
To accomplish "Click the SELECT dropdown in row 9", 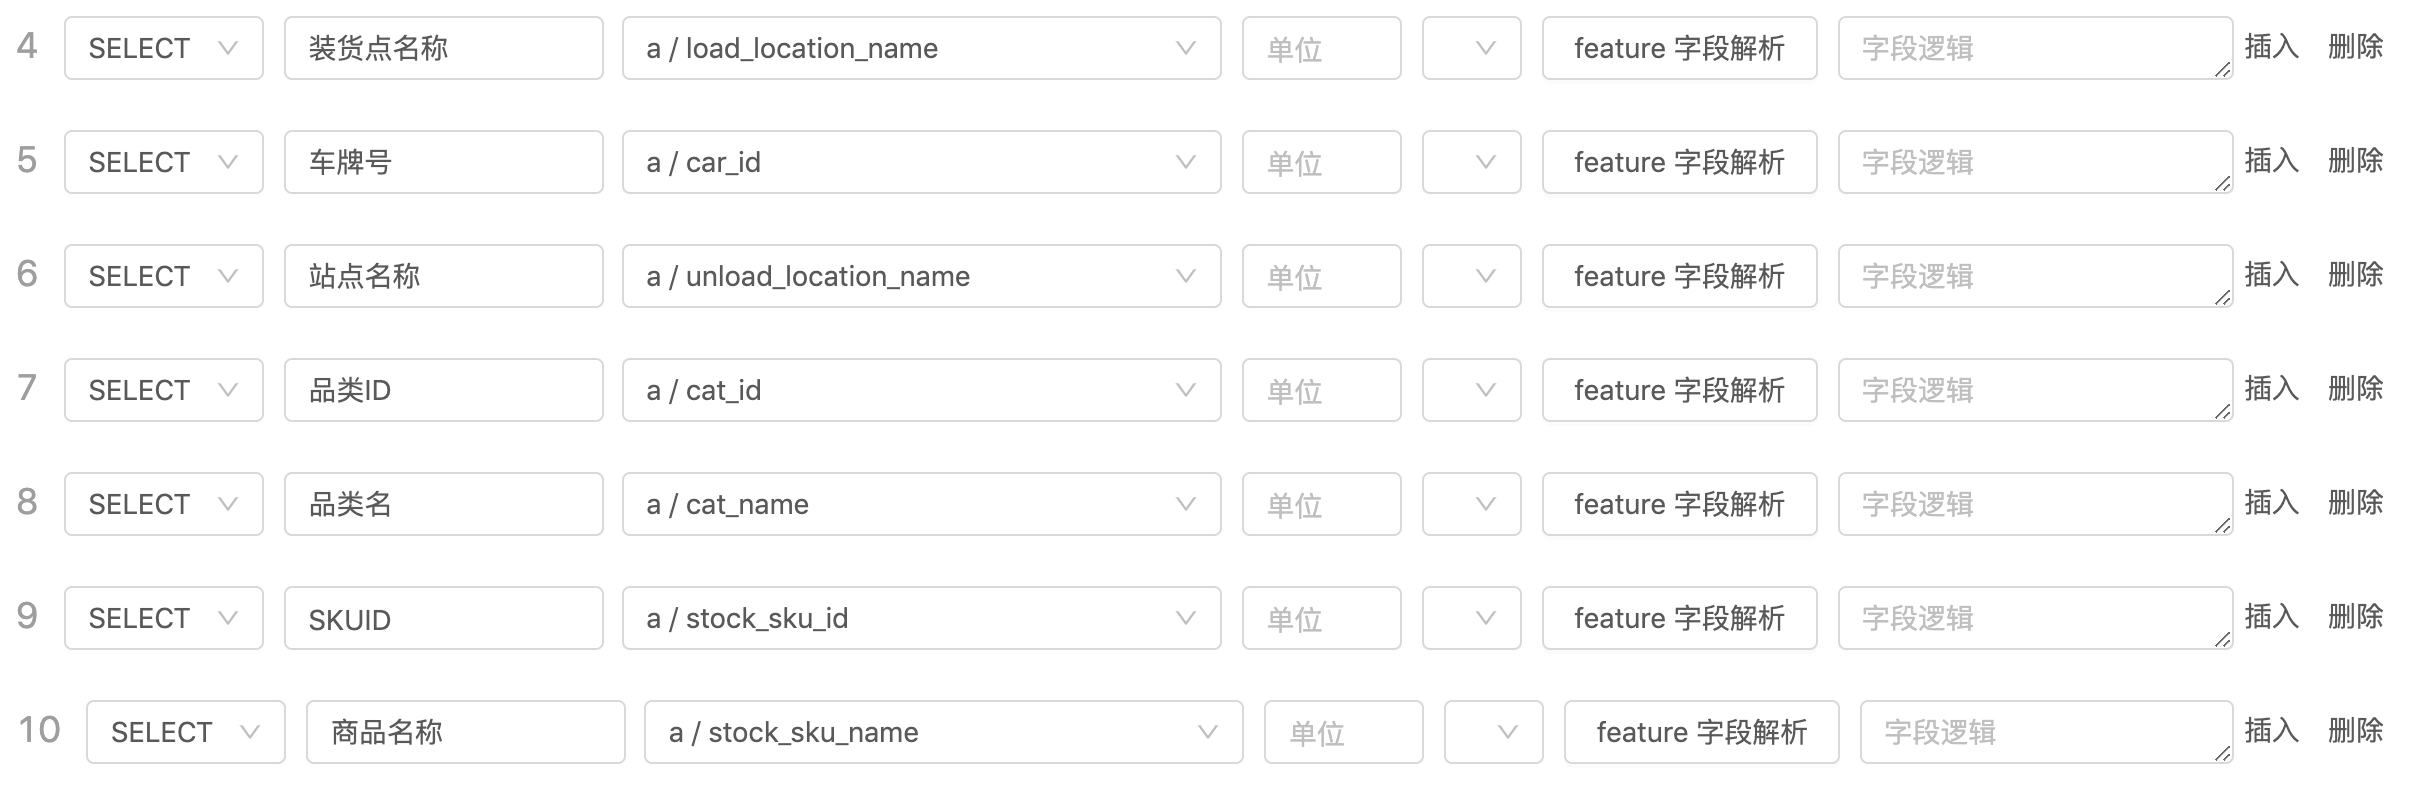I will [x=163, y=618].
